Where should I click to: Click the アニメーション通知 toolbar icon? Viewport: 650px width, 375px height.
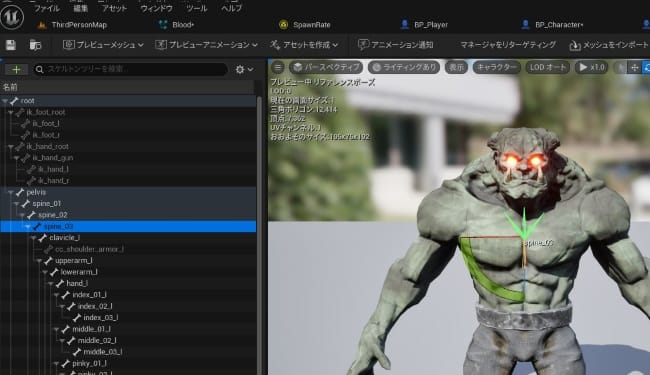click(x=363, y=44)
